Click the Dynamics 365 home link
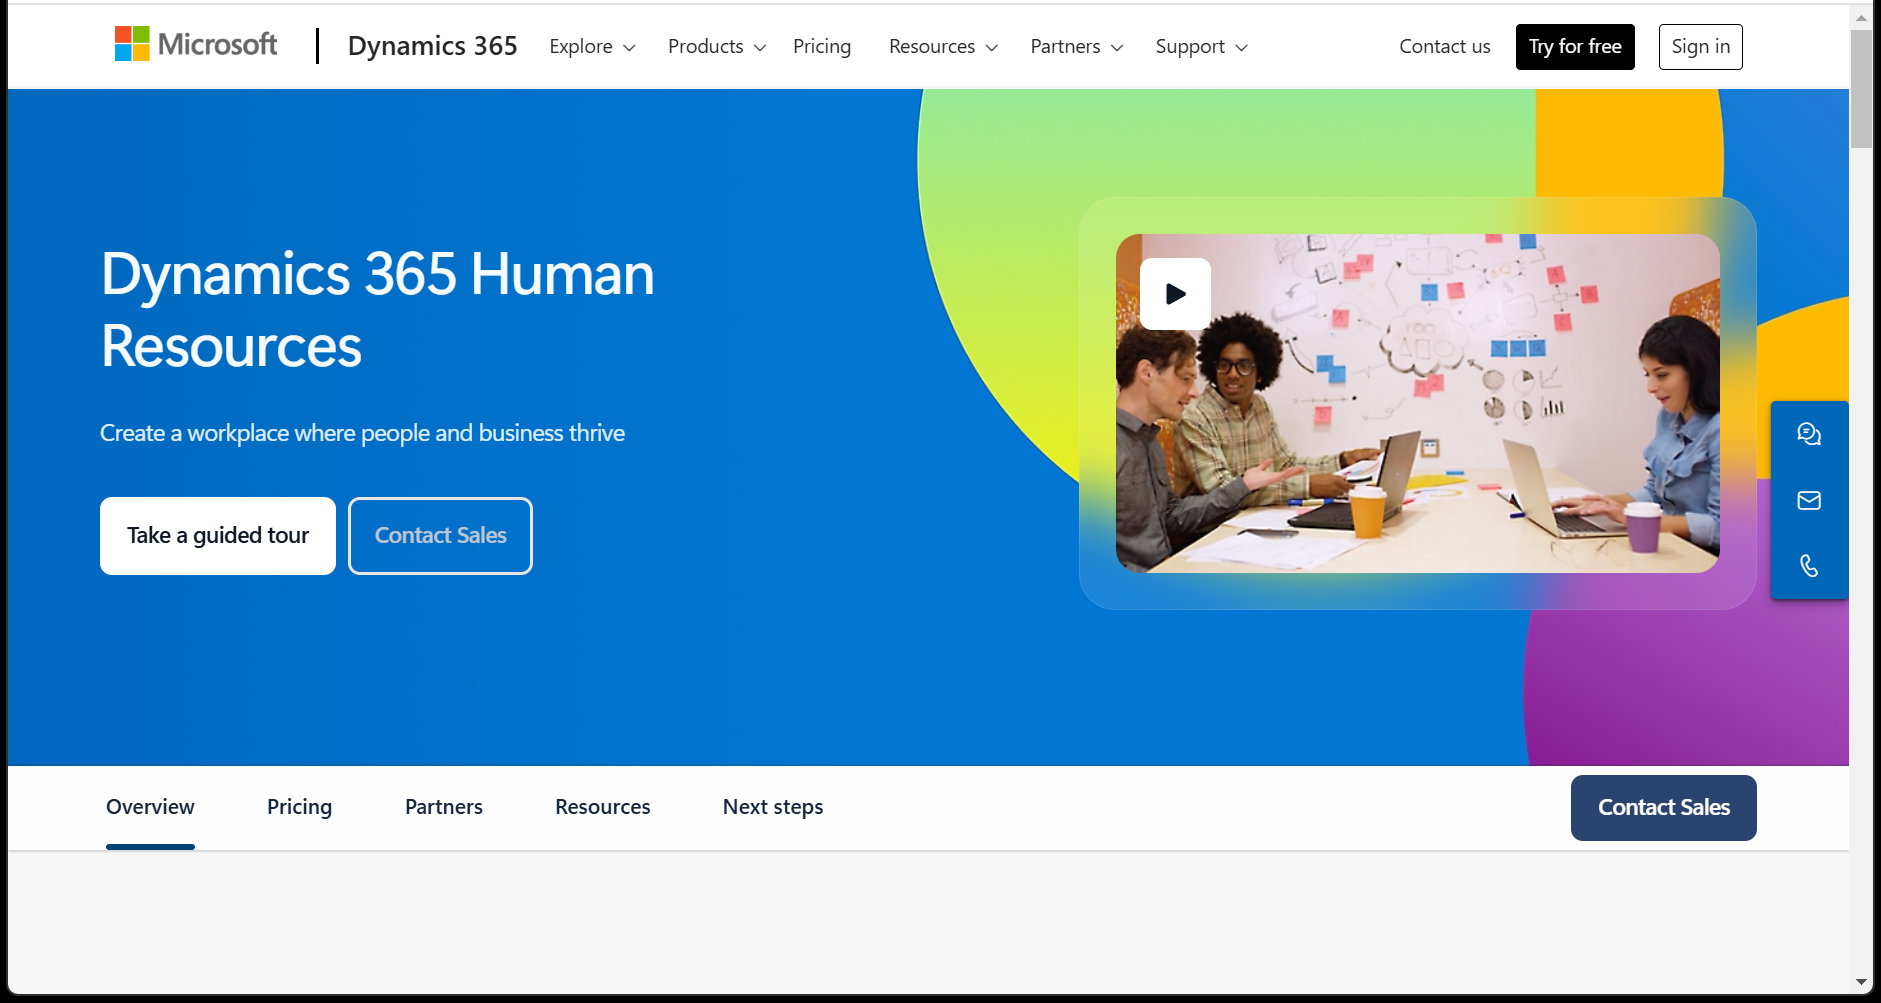 coord(433,45)
